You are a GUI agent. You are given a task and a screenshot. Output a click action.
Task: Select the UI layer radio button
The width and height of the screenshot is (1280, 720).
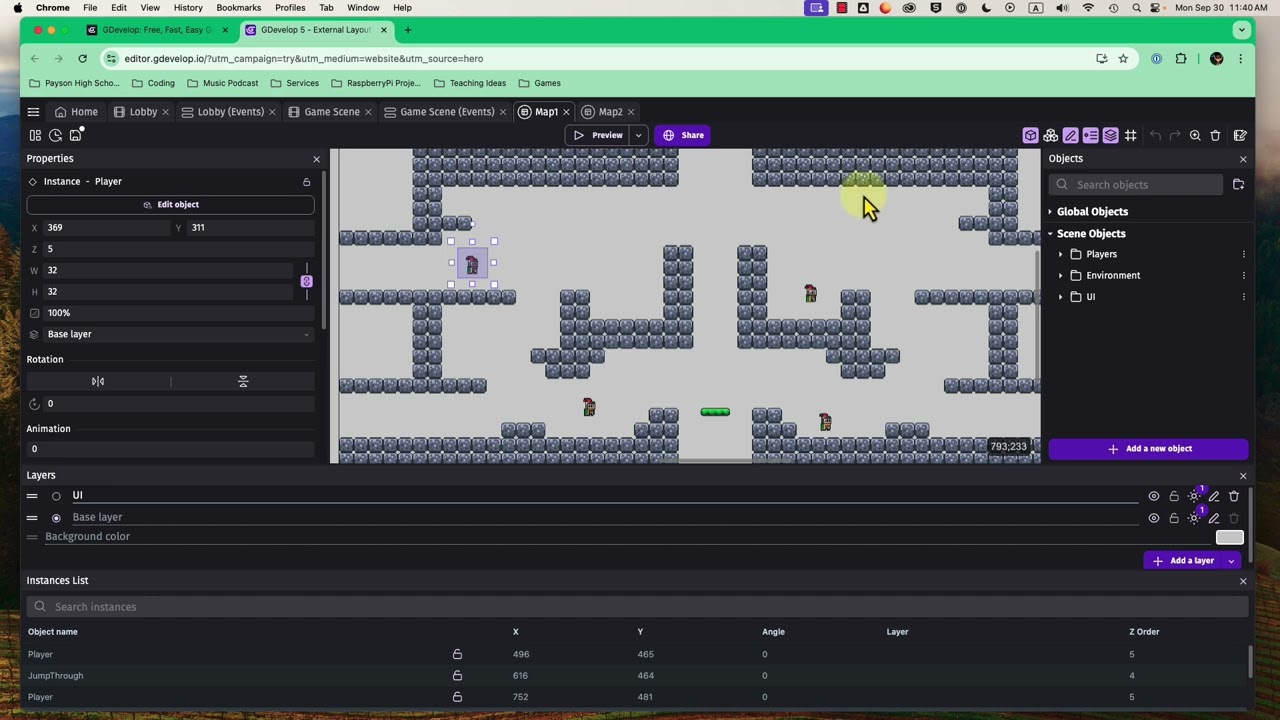(56, 496)
